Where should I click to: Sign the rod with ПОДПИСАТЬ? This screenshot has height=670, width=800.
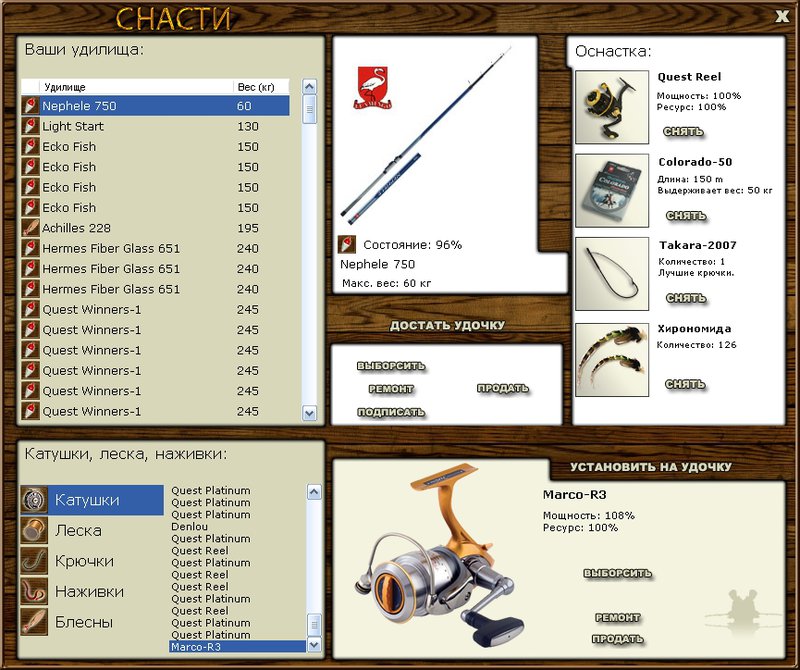[x=391, y=412]
